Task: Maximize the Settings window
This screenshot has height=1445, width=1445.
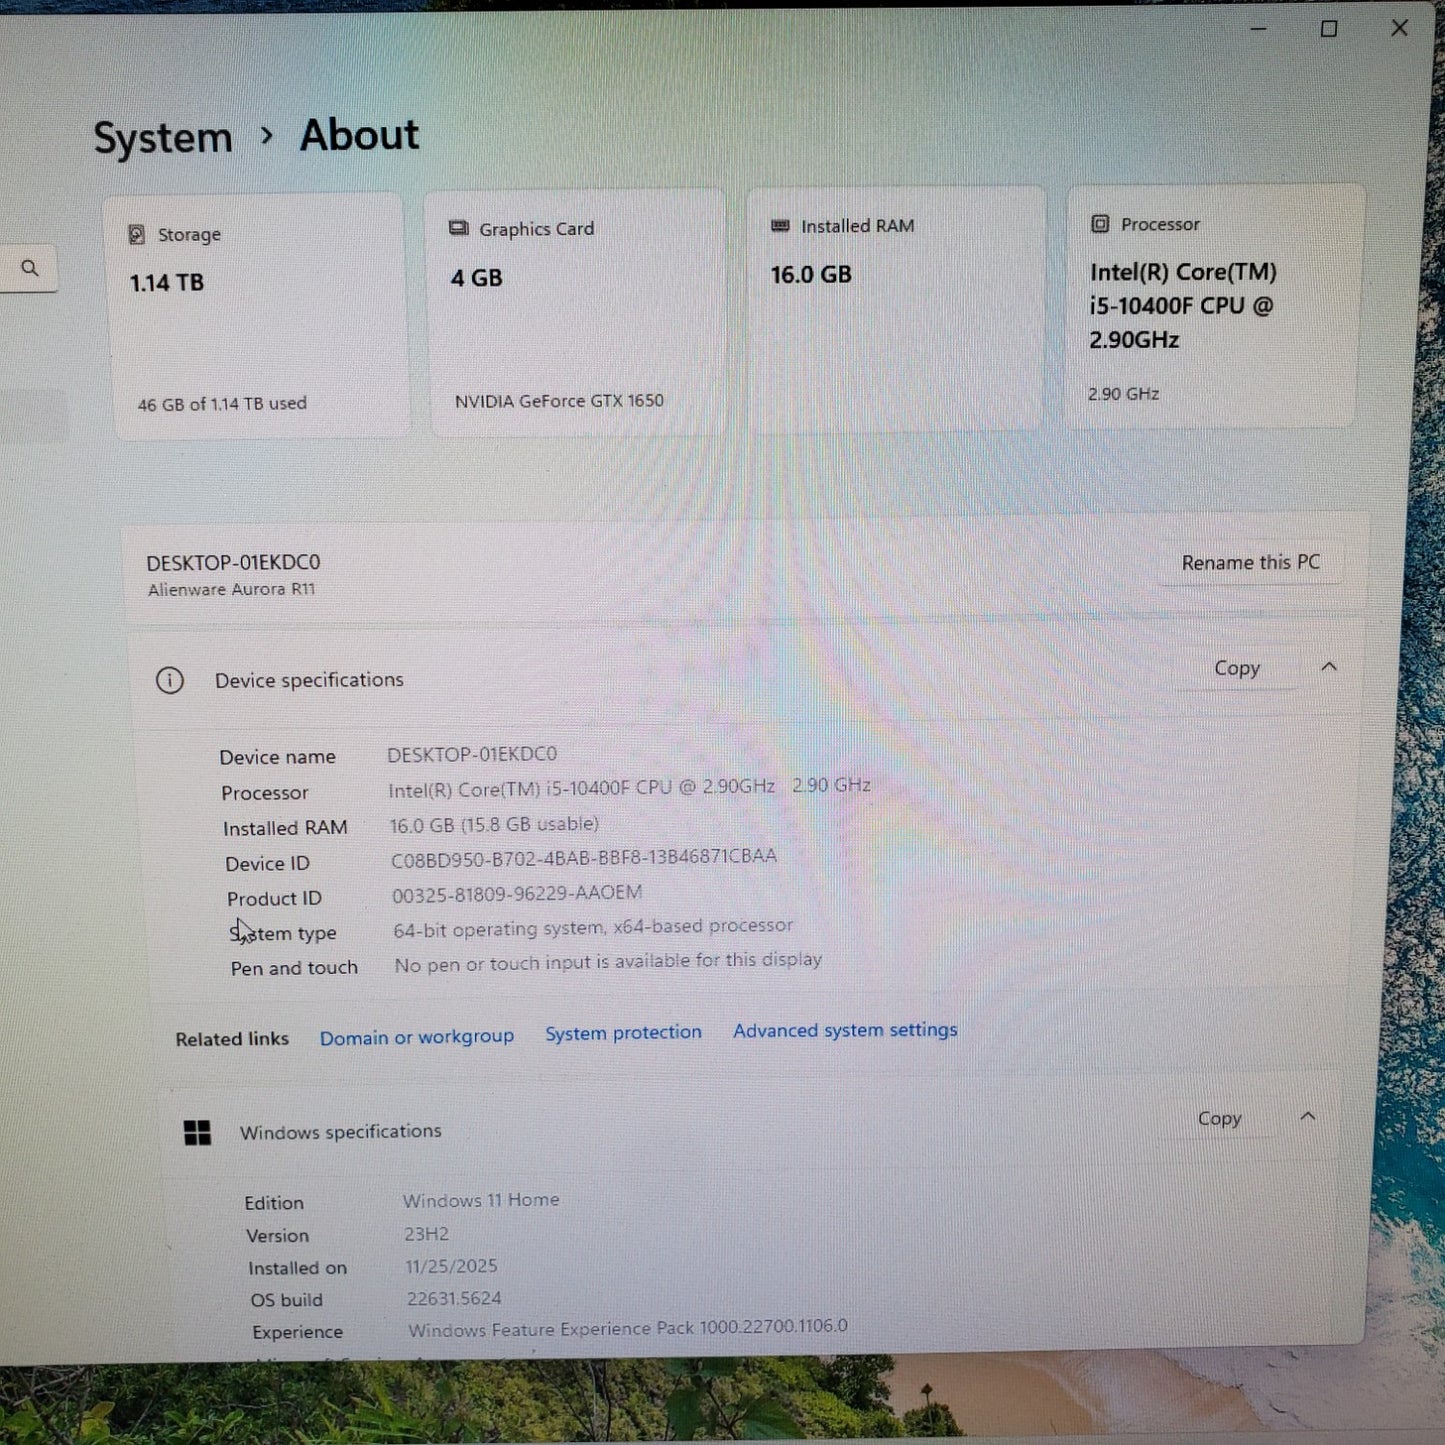Action: 1329,29
